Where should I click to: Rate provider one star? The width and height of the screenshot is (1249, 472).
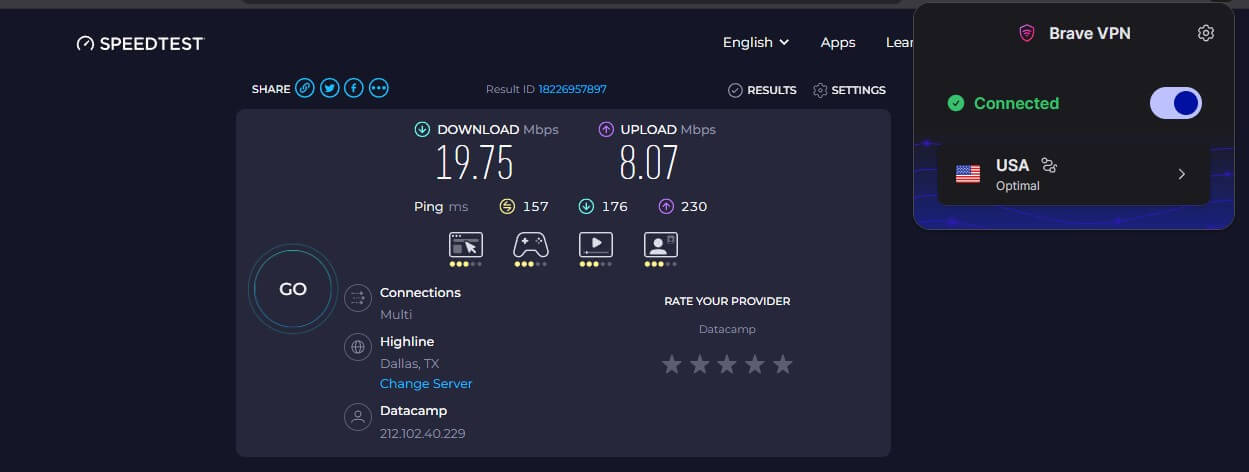tap(672, 364)
